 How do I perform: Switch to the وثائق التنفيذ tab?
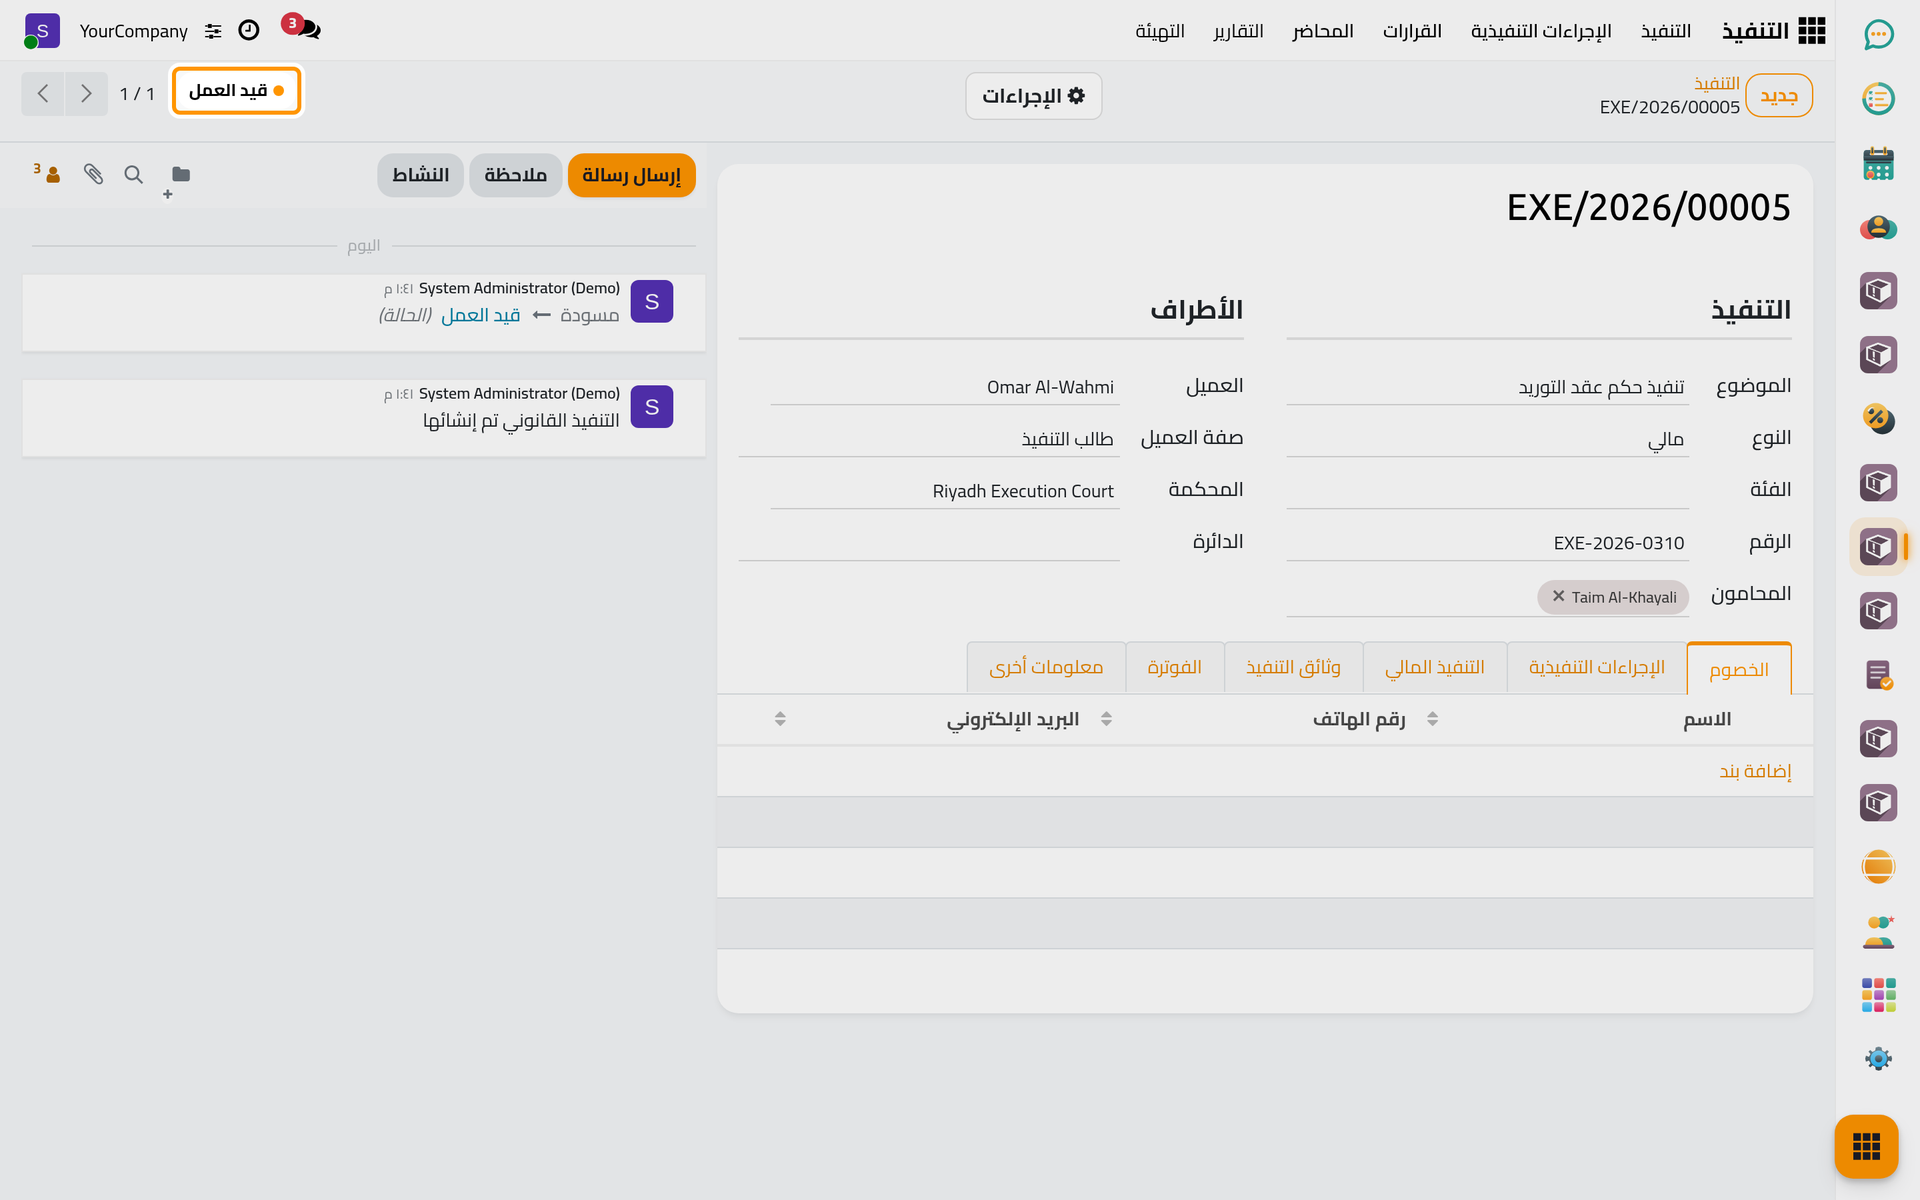pyautogui.click(x=1293, y=667)
